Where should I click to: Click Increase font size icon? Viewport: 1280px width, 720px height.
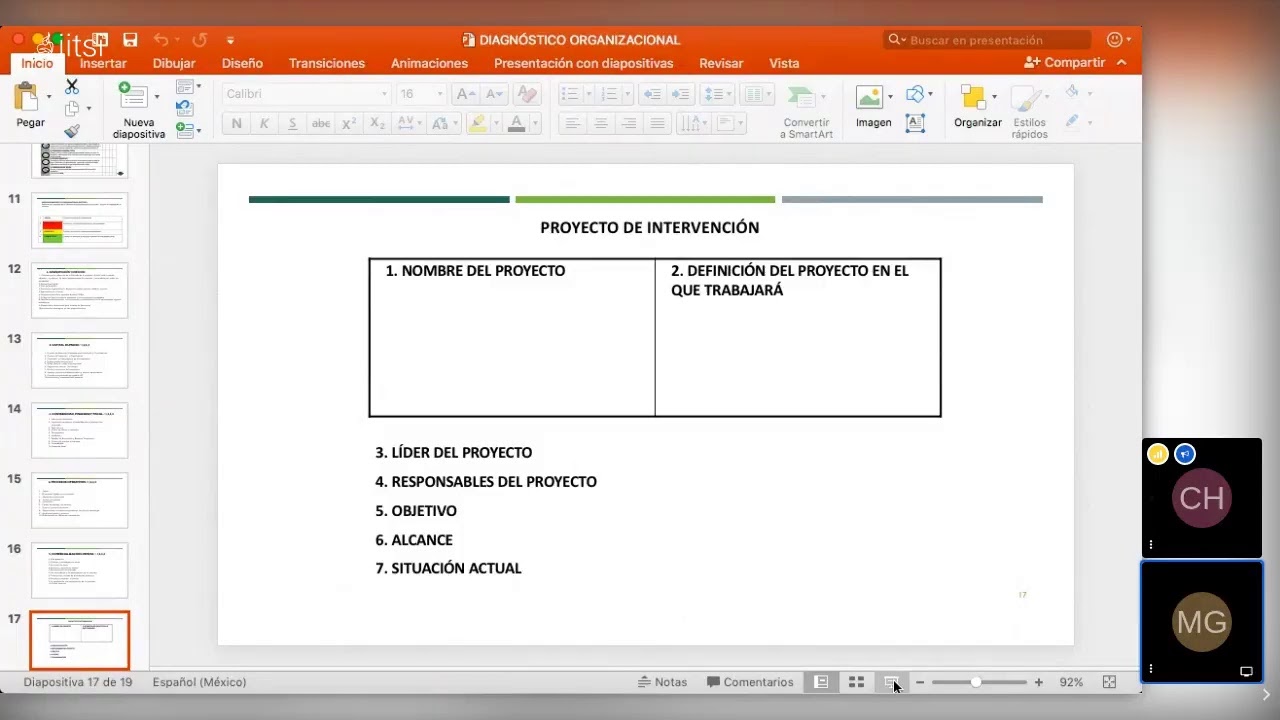466,94
